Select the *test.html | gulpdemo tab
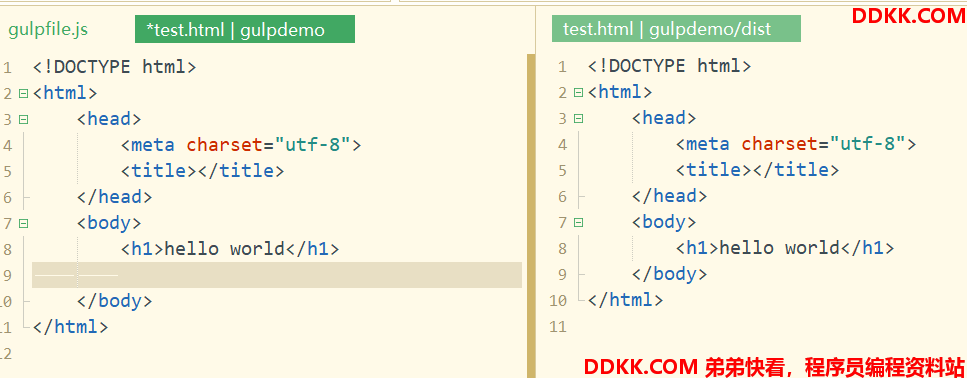 tap(245, 30)
